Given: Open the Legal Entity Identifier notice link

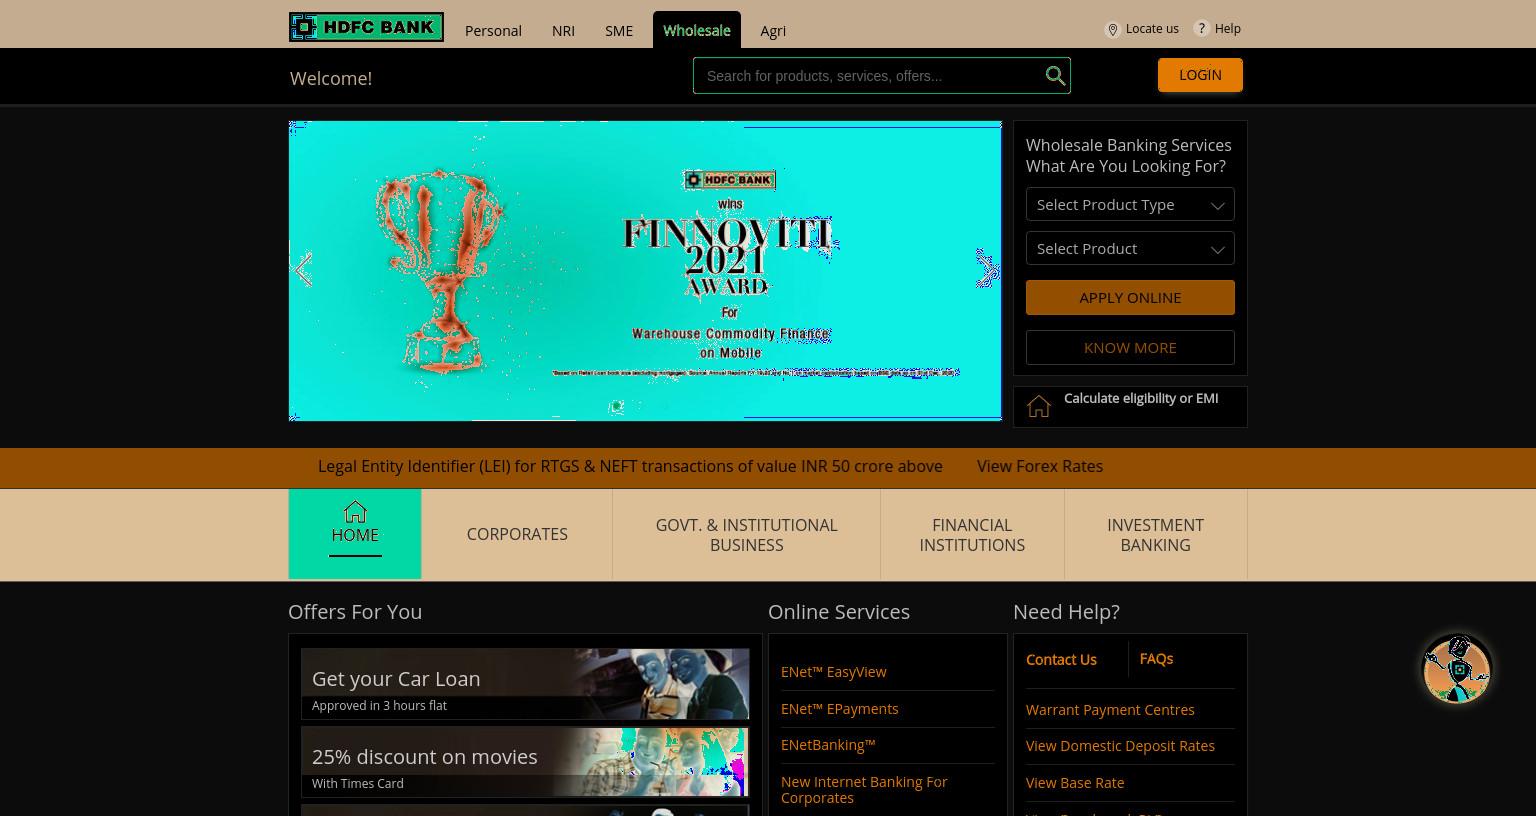Looking at the screenshot, I should [630, 466].
